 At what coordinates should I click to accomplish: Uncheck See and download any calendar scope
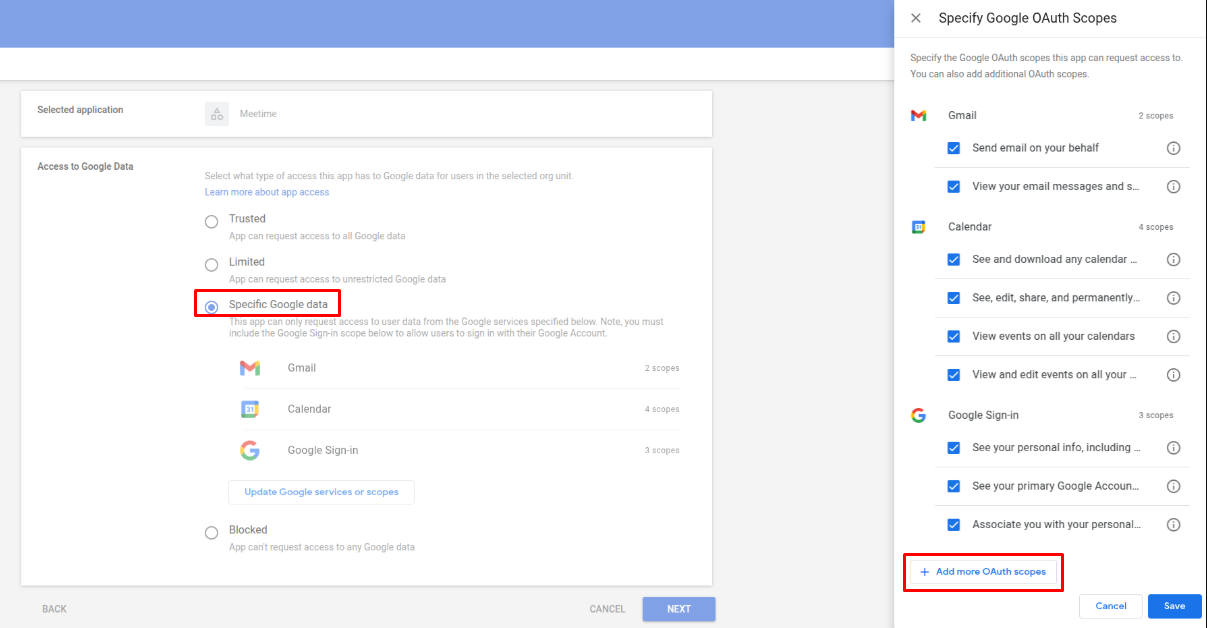(x=954, y=260)
